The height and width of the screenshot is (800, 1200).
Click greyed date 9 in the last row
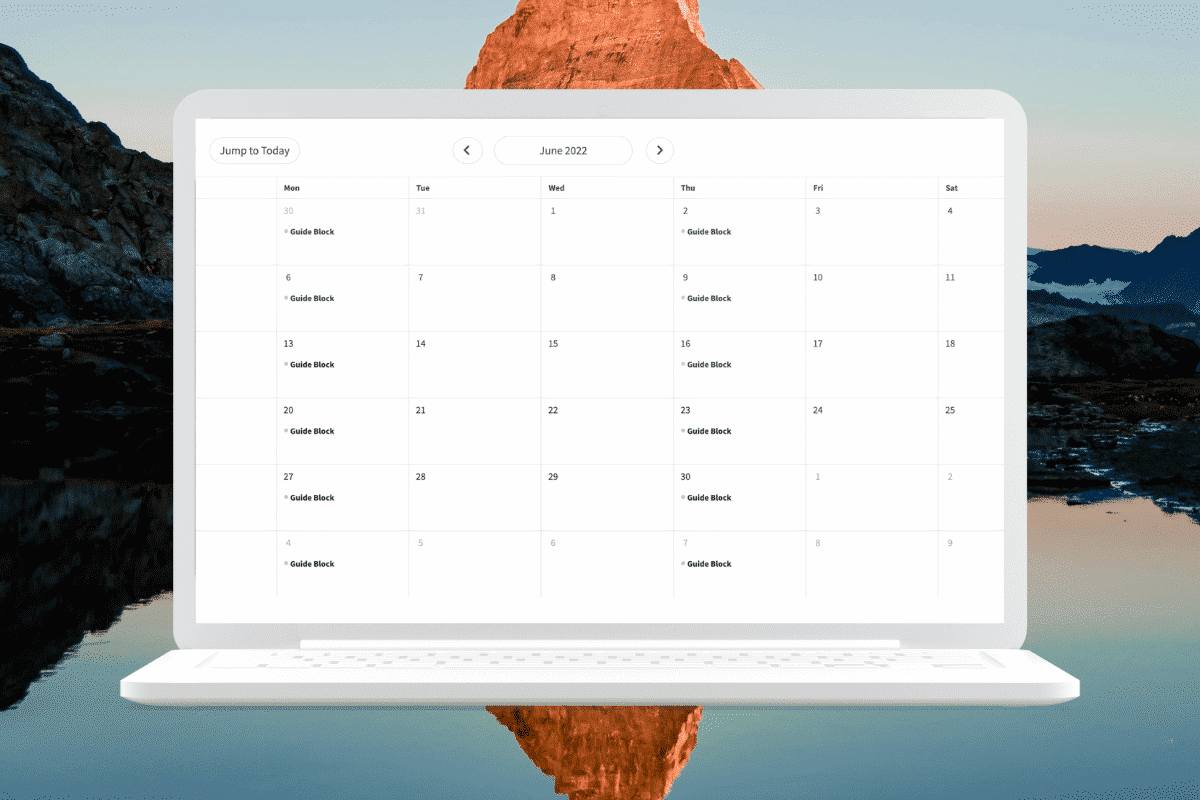[950, 543]
